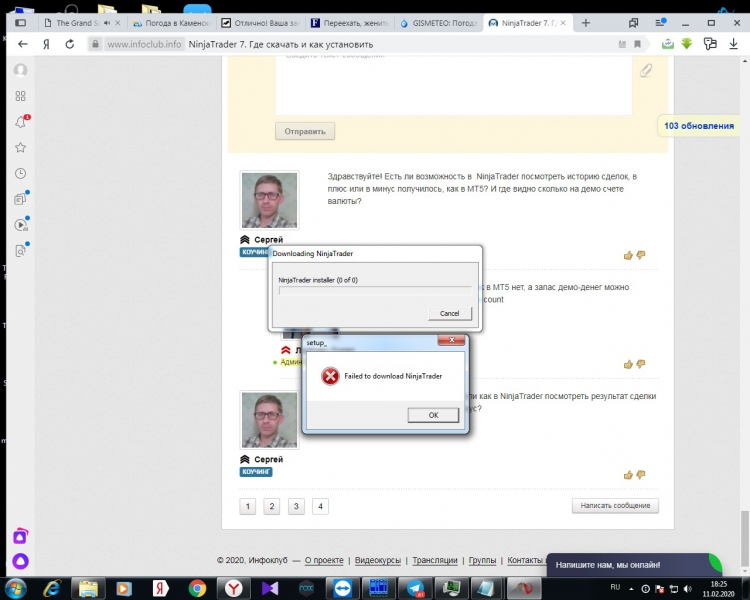
Task: Dislike Сергей's last comment with thumbs down
Action: [x=641, y=475]
